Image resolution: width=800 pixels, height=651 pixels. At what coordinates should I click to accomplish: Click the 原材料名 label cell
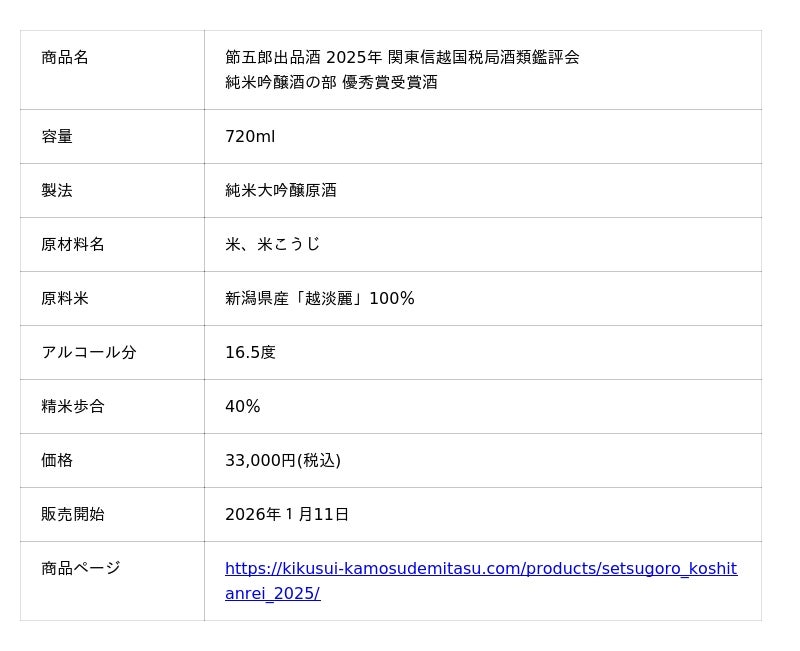coord(73,245)
